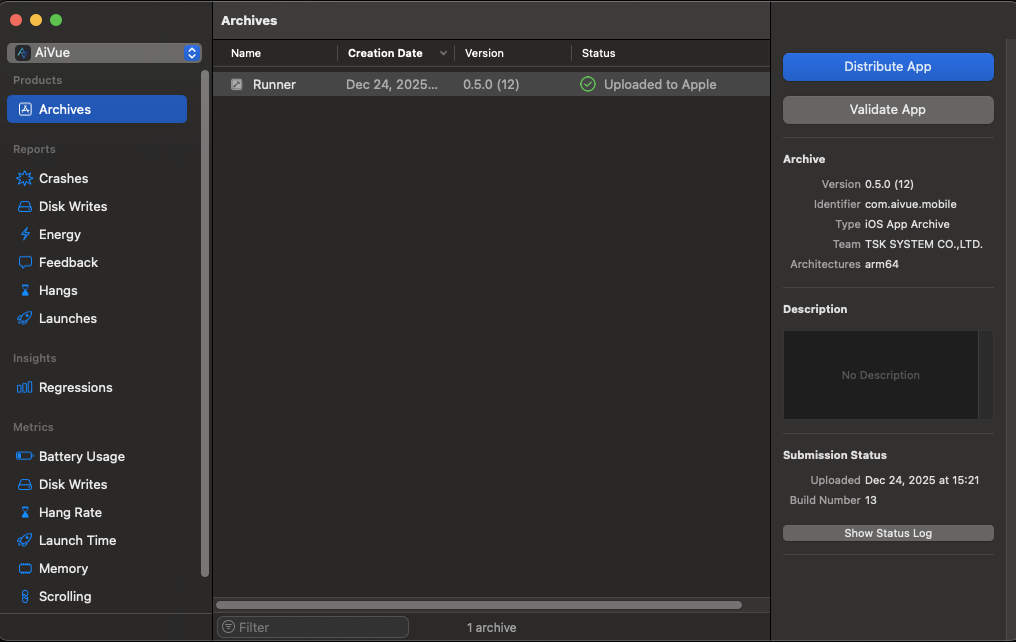Click the uploaded Dec 24, 2025 at 15:21 value

coord(921,480)
